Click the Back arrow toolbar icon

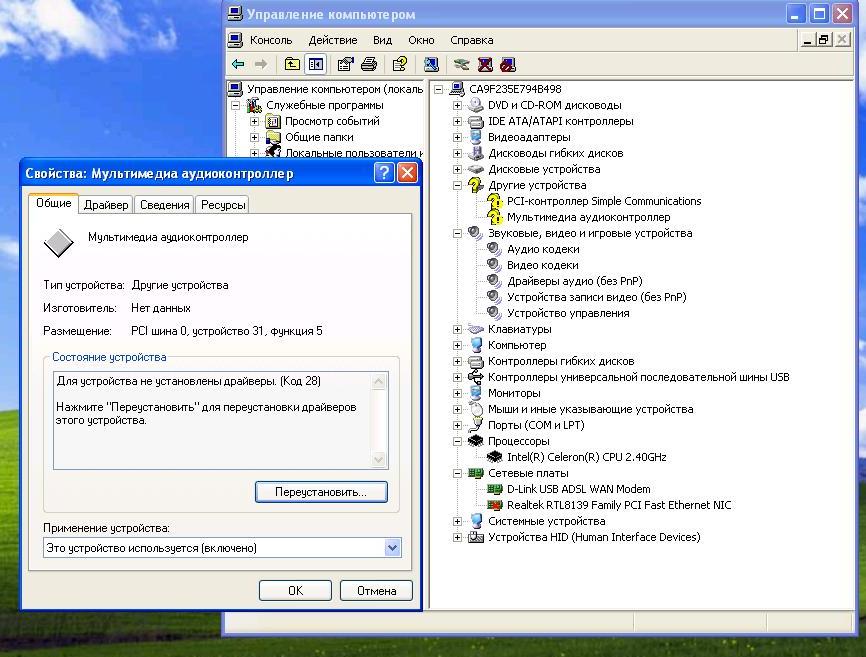click(x=238, y=64)
